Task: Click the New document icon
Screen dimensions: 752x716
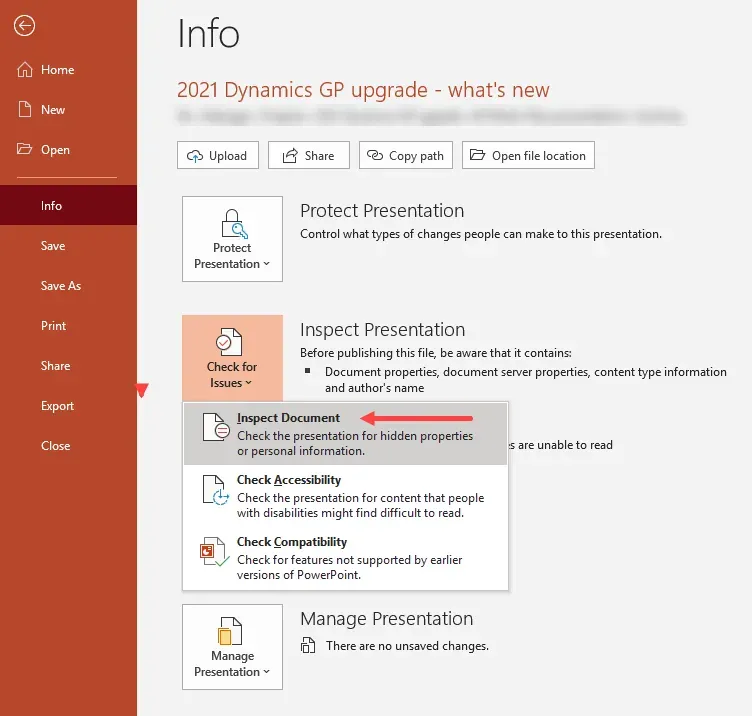Action: point(25,110)
